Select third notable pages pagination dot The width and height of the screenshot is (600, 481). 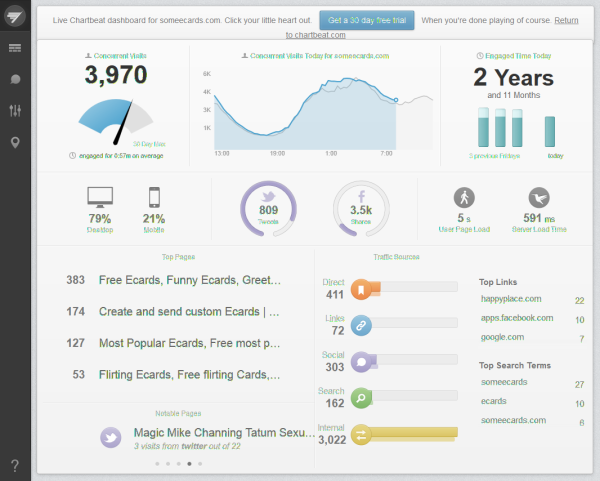click(179, 464)
